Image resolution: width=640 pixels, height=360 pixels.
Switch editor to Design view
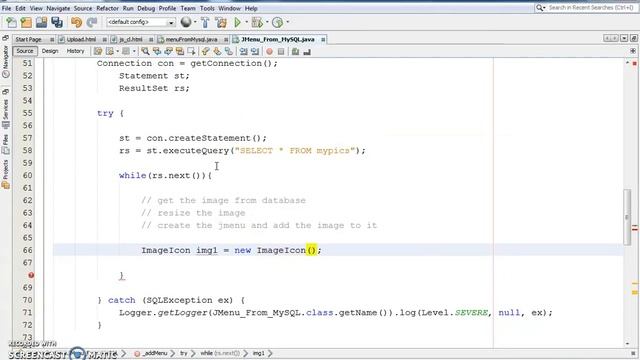(x=50, y=51)
